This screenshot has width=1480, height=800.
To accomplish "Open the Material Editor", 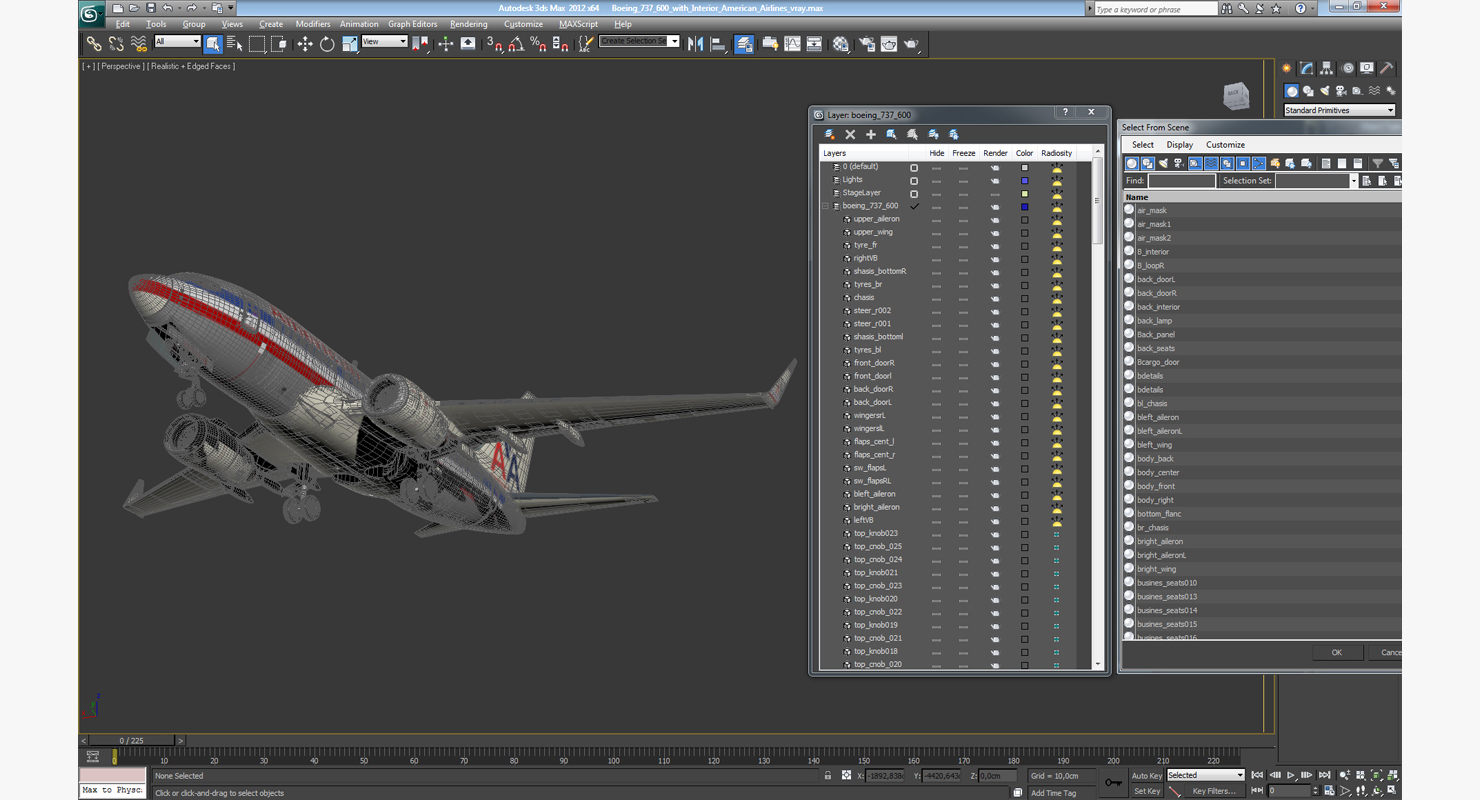I will click(x=841, y=44).
